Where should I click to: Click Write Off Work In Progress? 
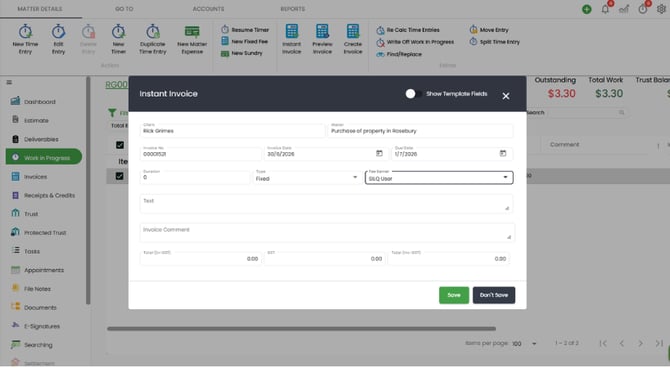(x=415, y=42)
